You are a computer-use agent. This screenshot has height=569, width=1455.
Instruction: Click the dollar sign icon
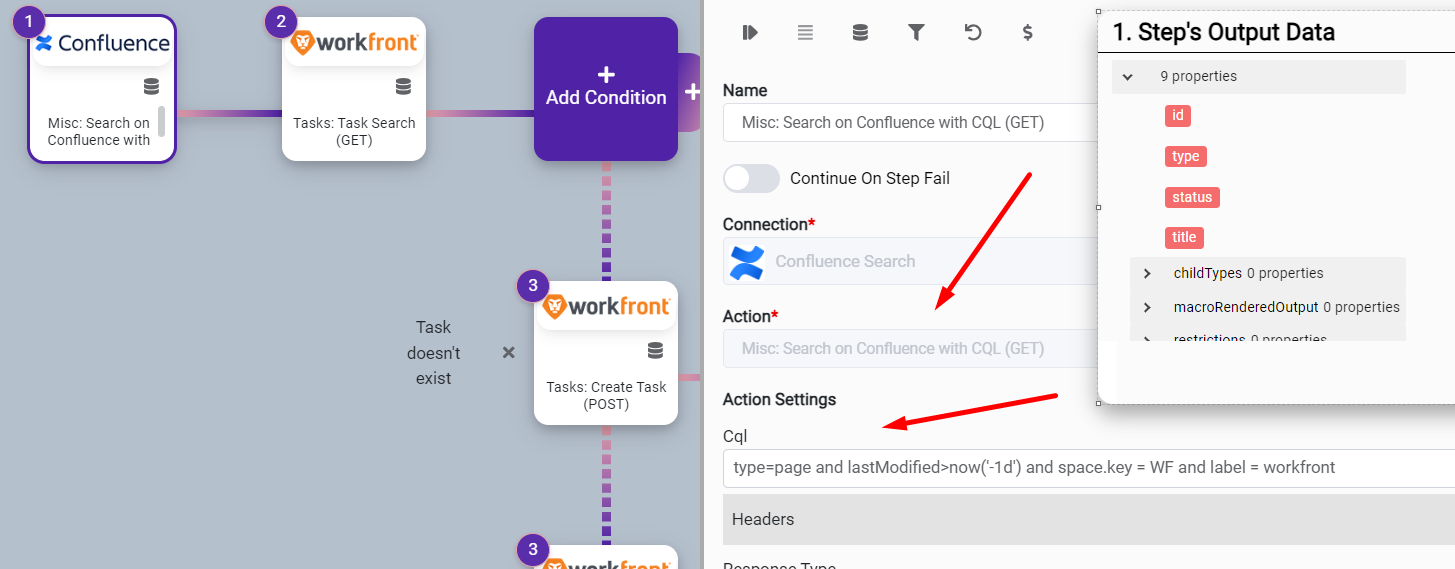1027,33
